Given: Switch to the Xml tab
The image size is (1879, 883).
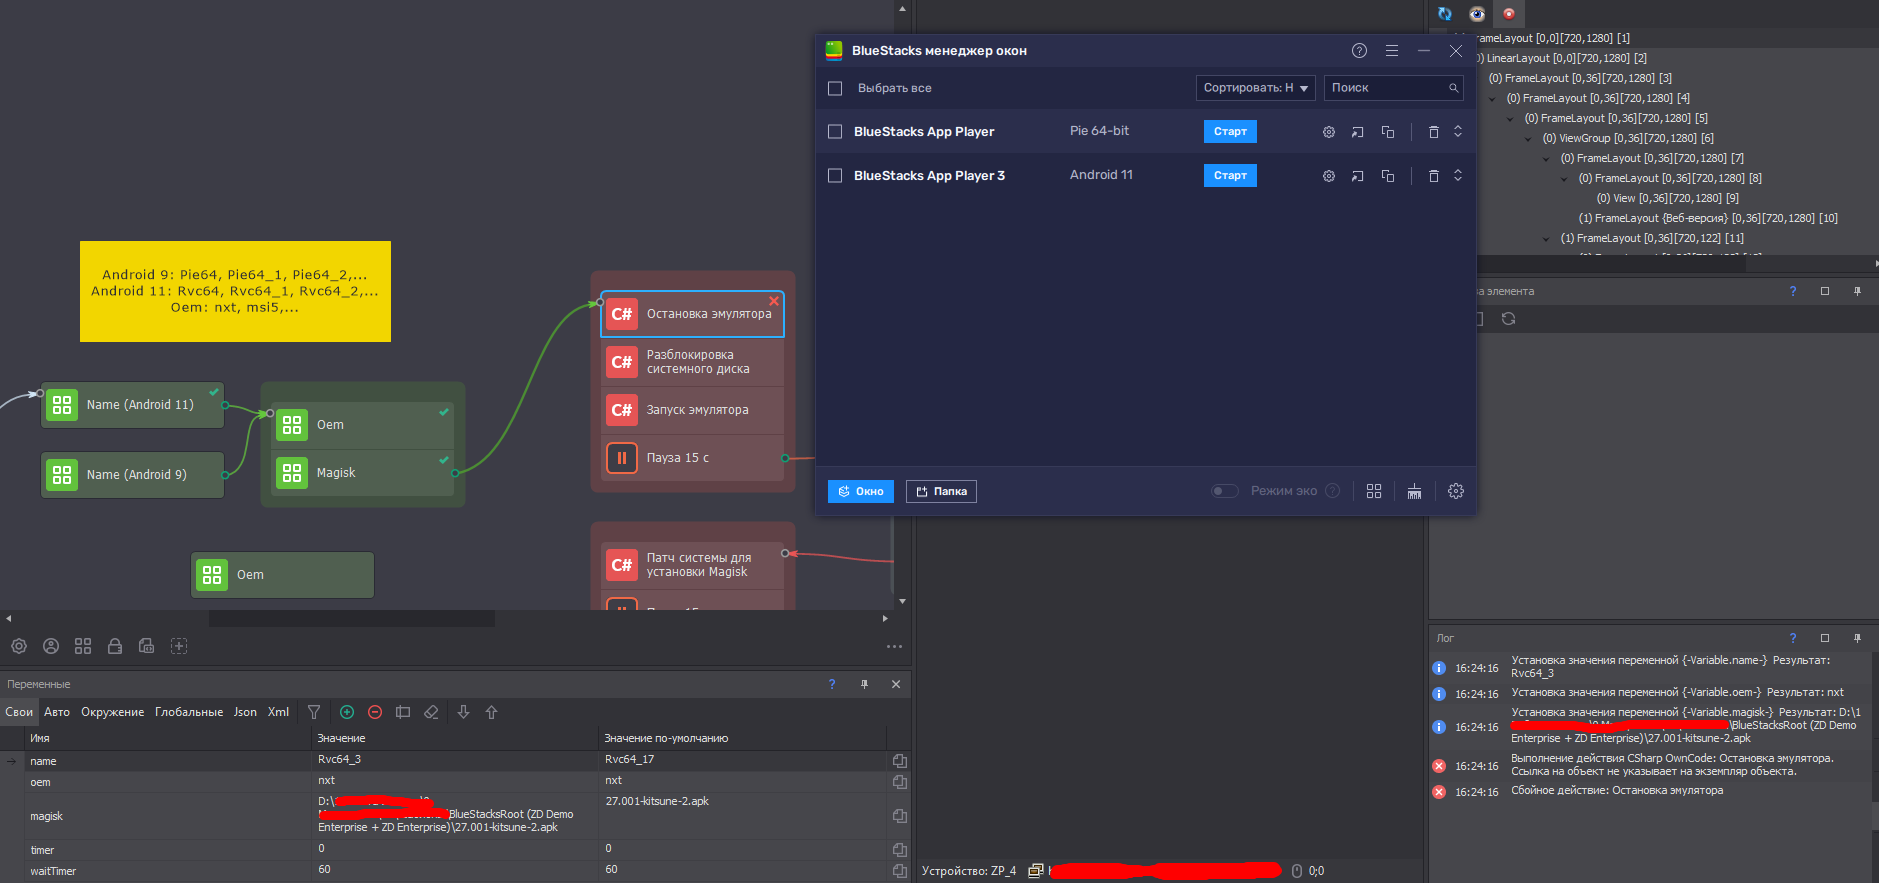Looking at the screenshot, I should coord(278,712).
